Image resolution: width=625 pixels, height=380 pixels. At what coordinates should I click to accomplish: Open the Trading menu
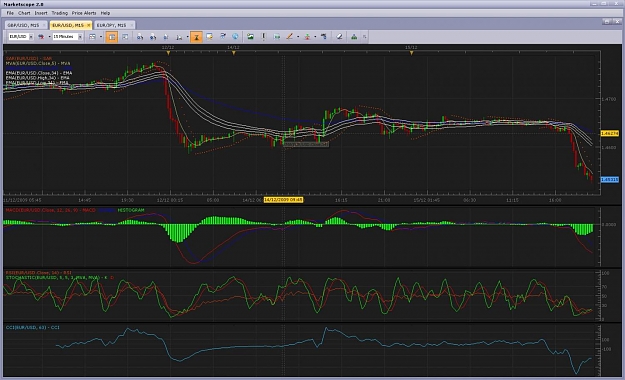[59, 13]
